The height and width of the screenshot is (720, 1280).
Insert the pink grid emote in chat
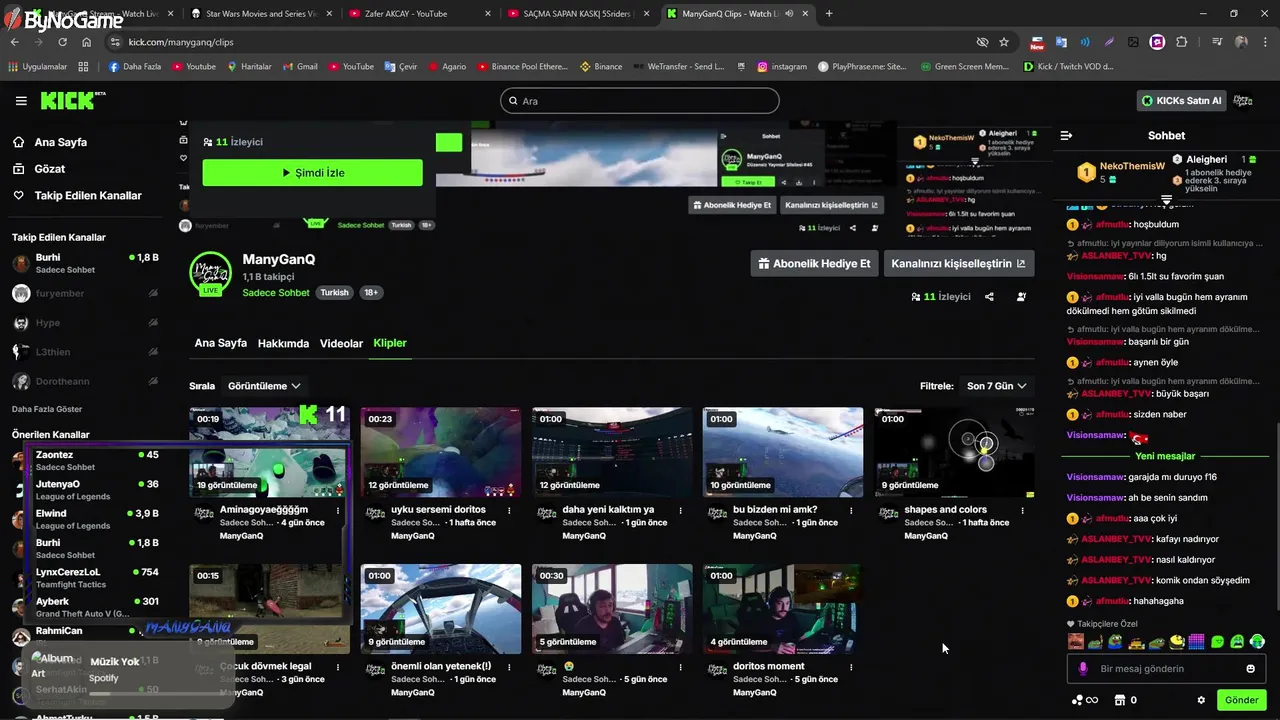(x=1196, y=642)
